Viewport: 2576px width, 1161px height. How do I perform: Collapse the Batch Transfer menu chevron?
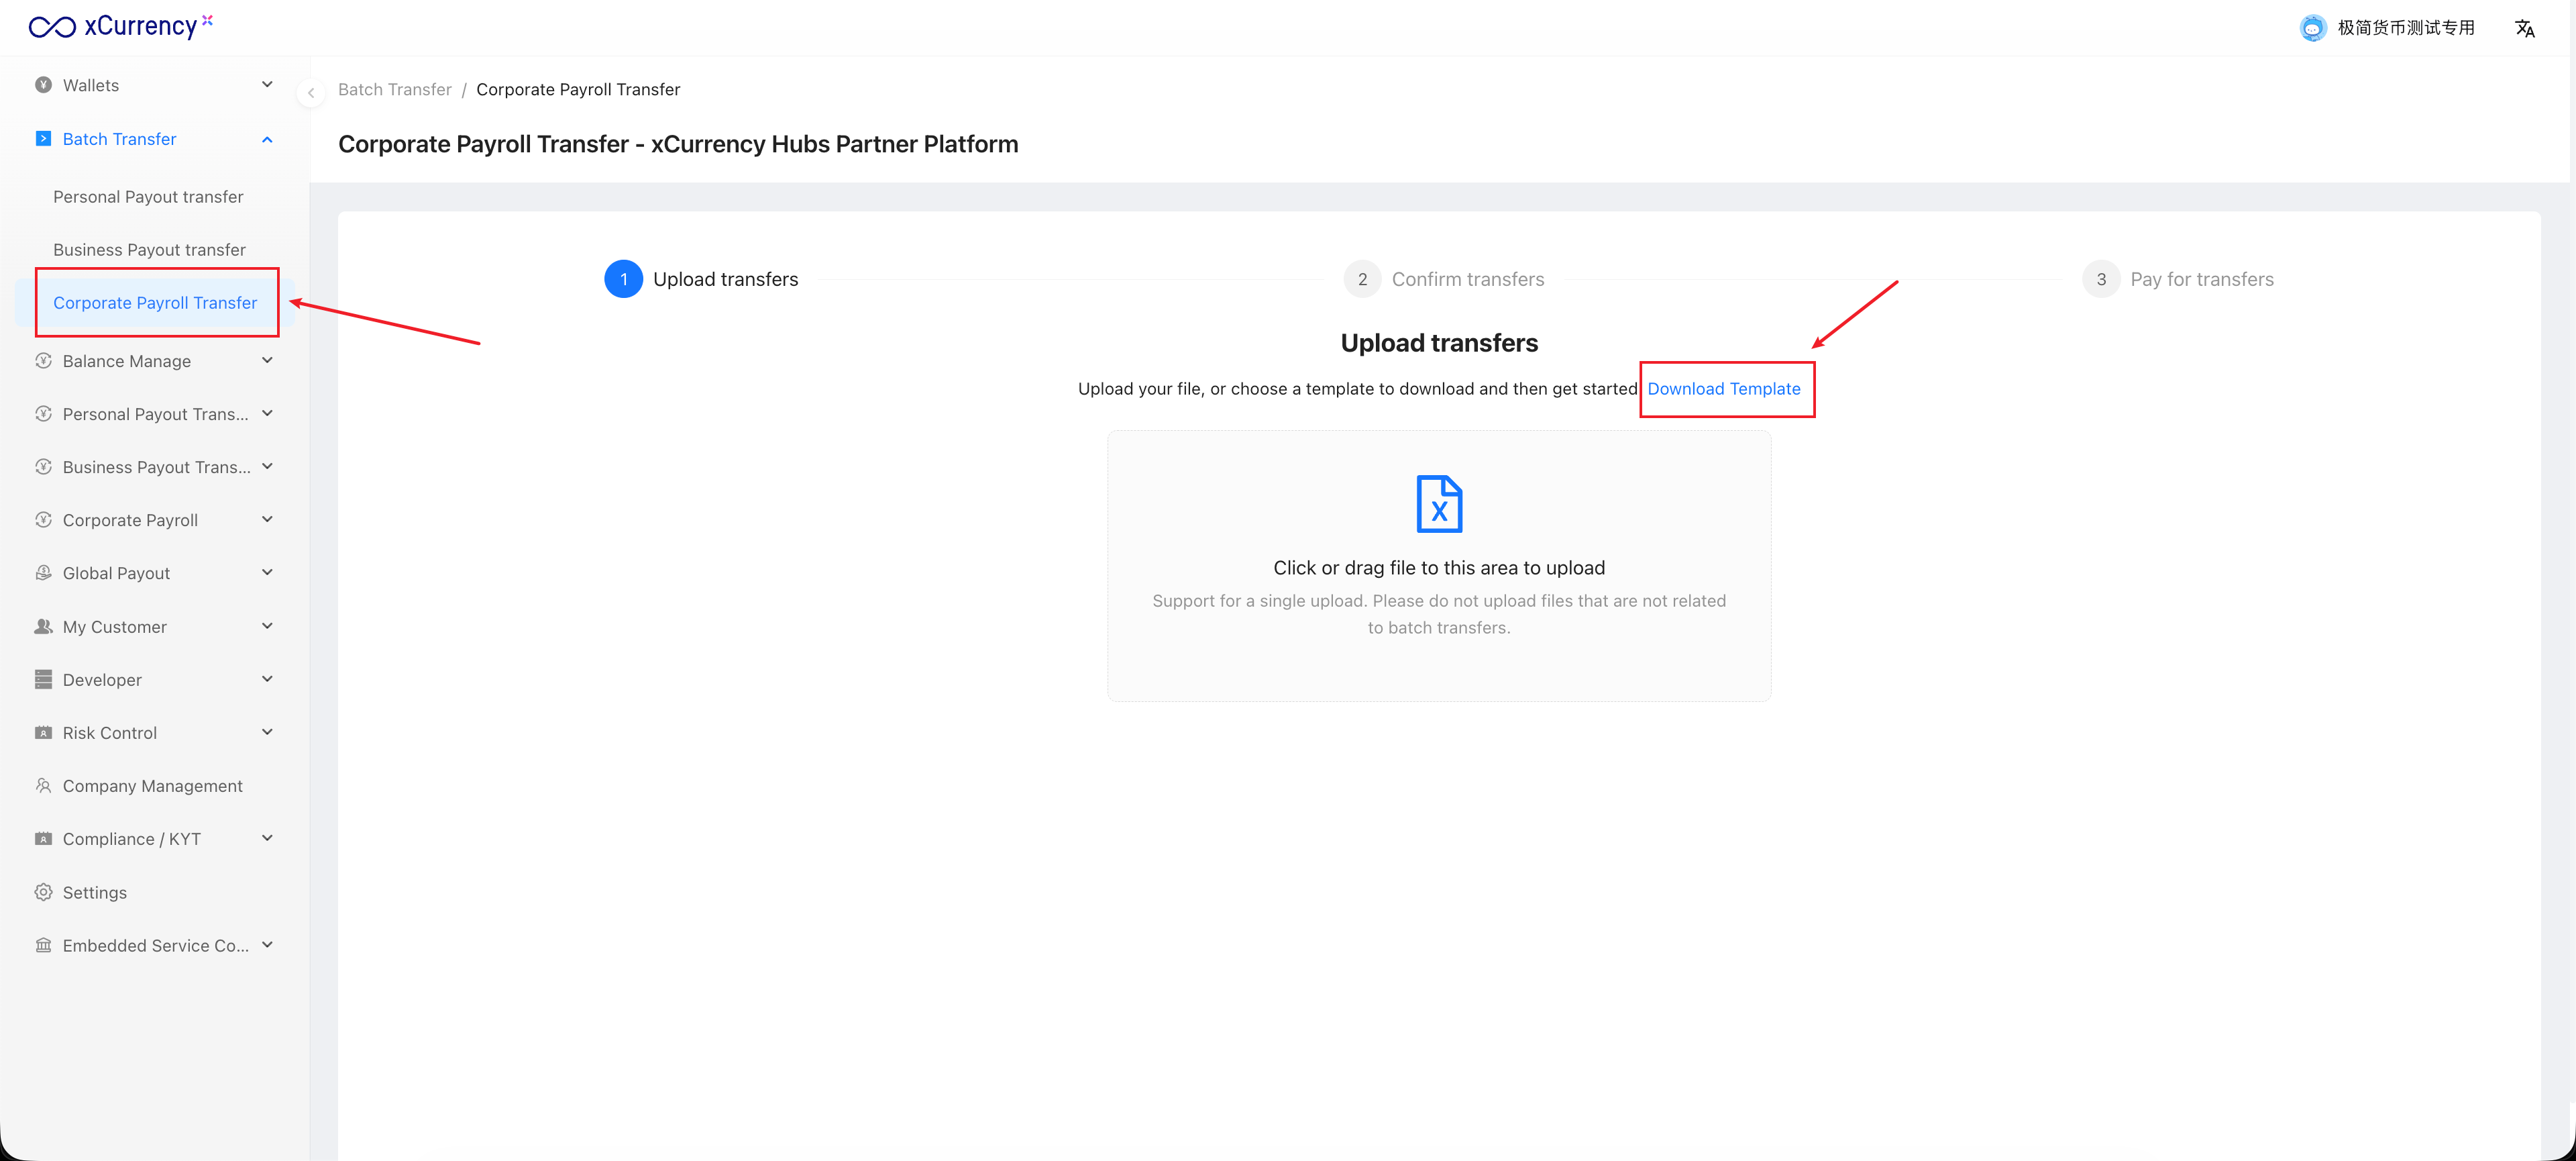coord(267,139)
